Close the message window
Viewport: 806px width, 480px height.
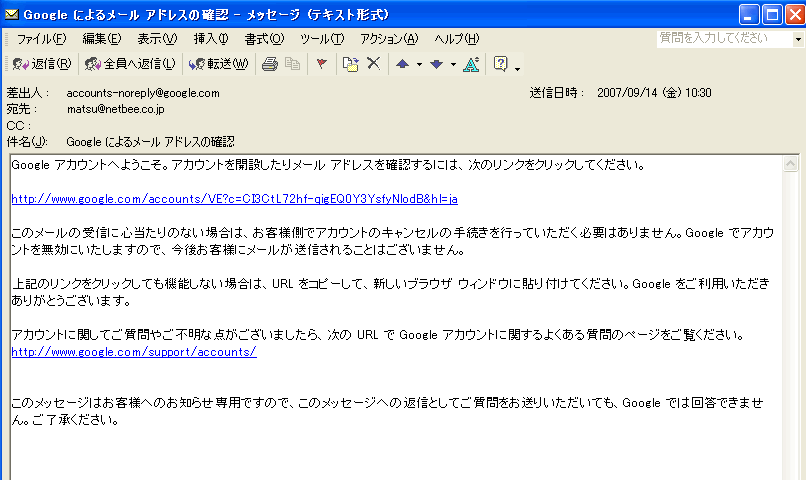tap(795, 15)
